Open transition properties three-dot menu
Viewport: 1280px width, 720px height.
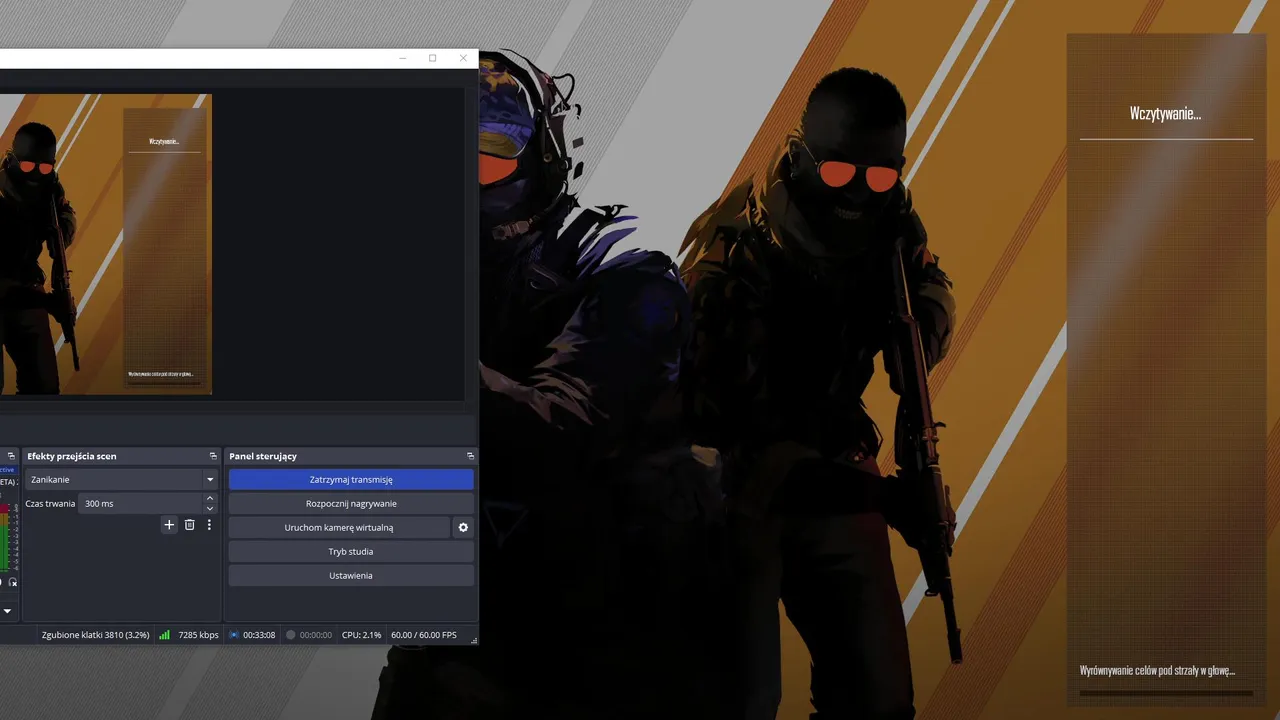[209, 524]
